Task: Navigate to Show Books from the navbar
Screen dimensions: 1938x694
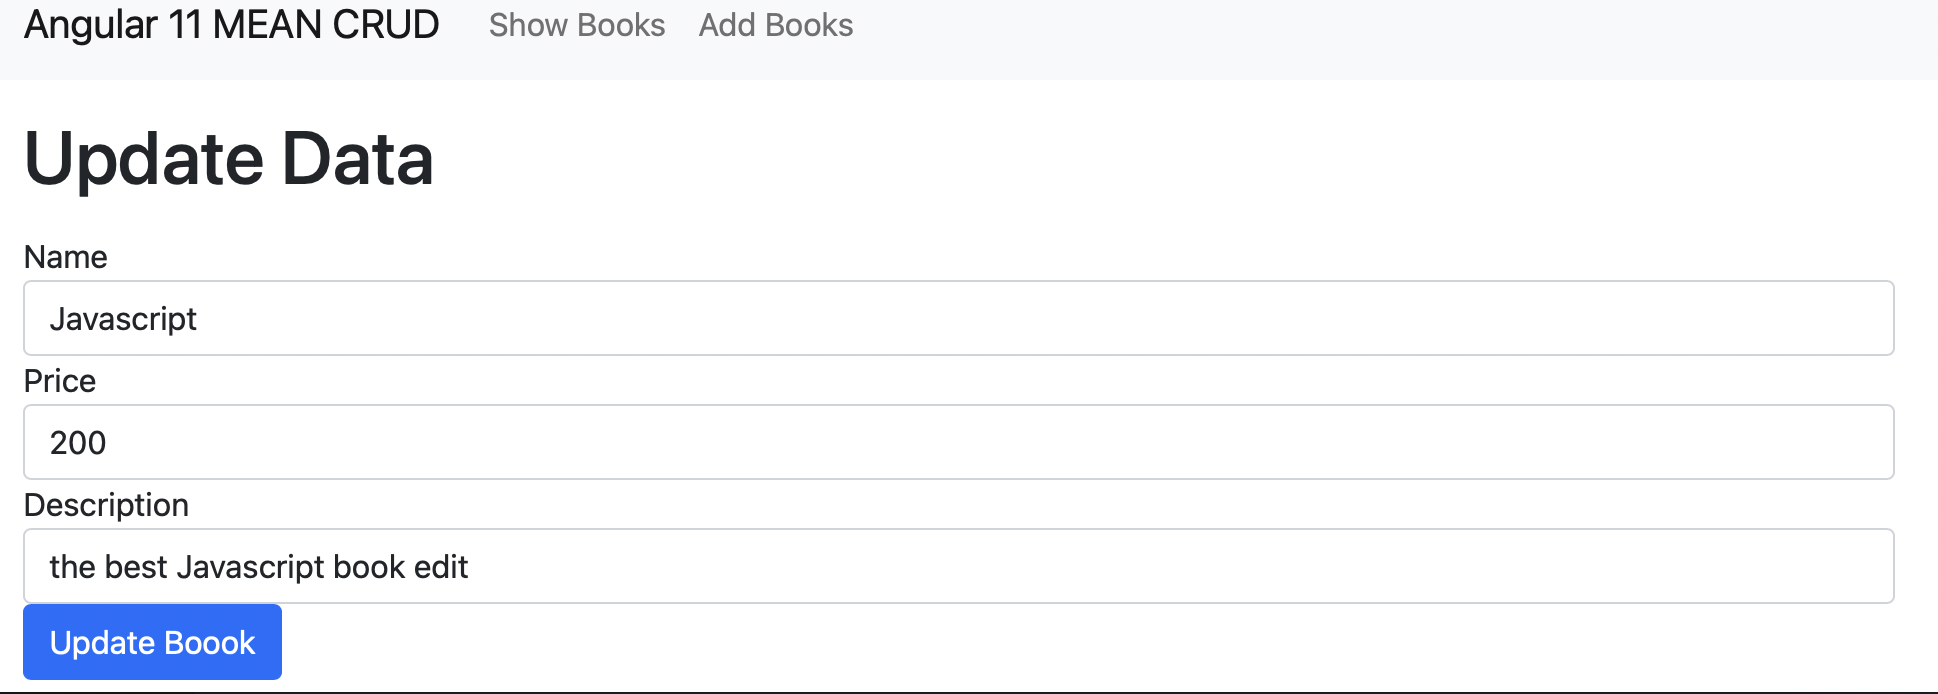Action: pyautogui.click(x=576, y=25)
